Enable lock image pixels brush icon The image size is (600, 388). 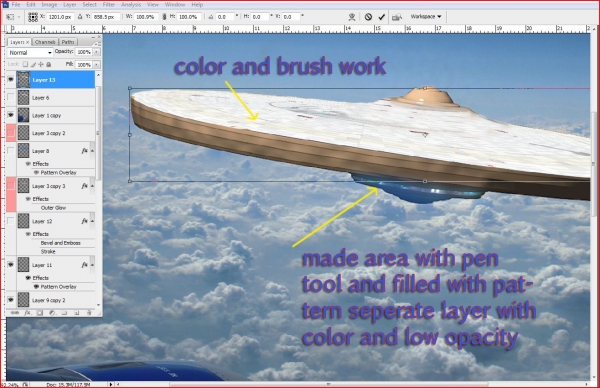(33, 64)
